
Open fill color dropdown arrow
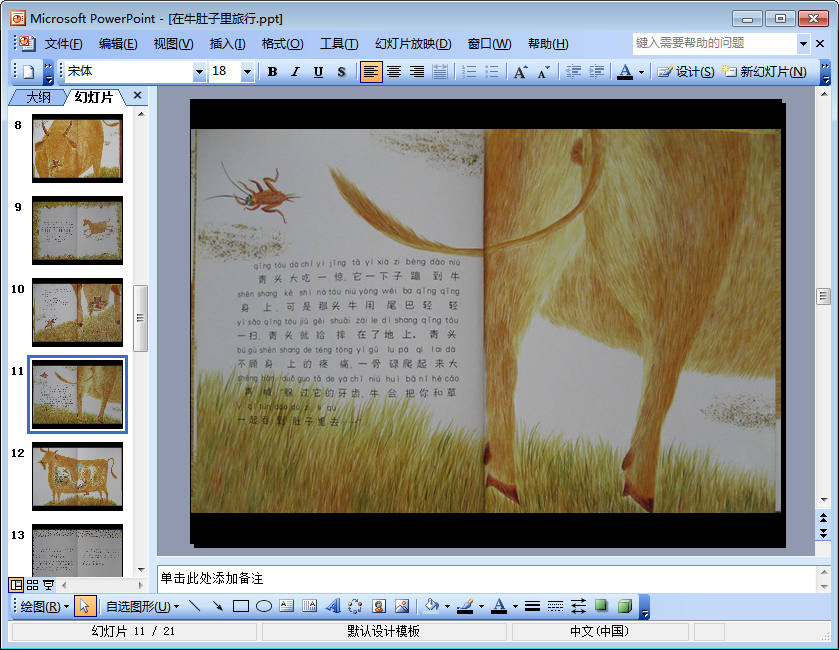(x=447, y=607)
